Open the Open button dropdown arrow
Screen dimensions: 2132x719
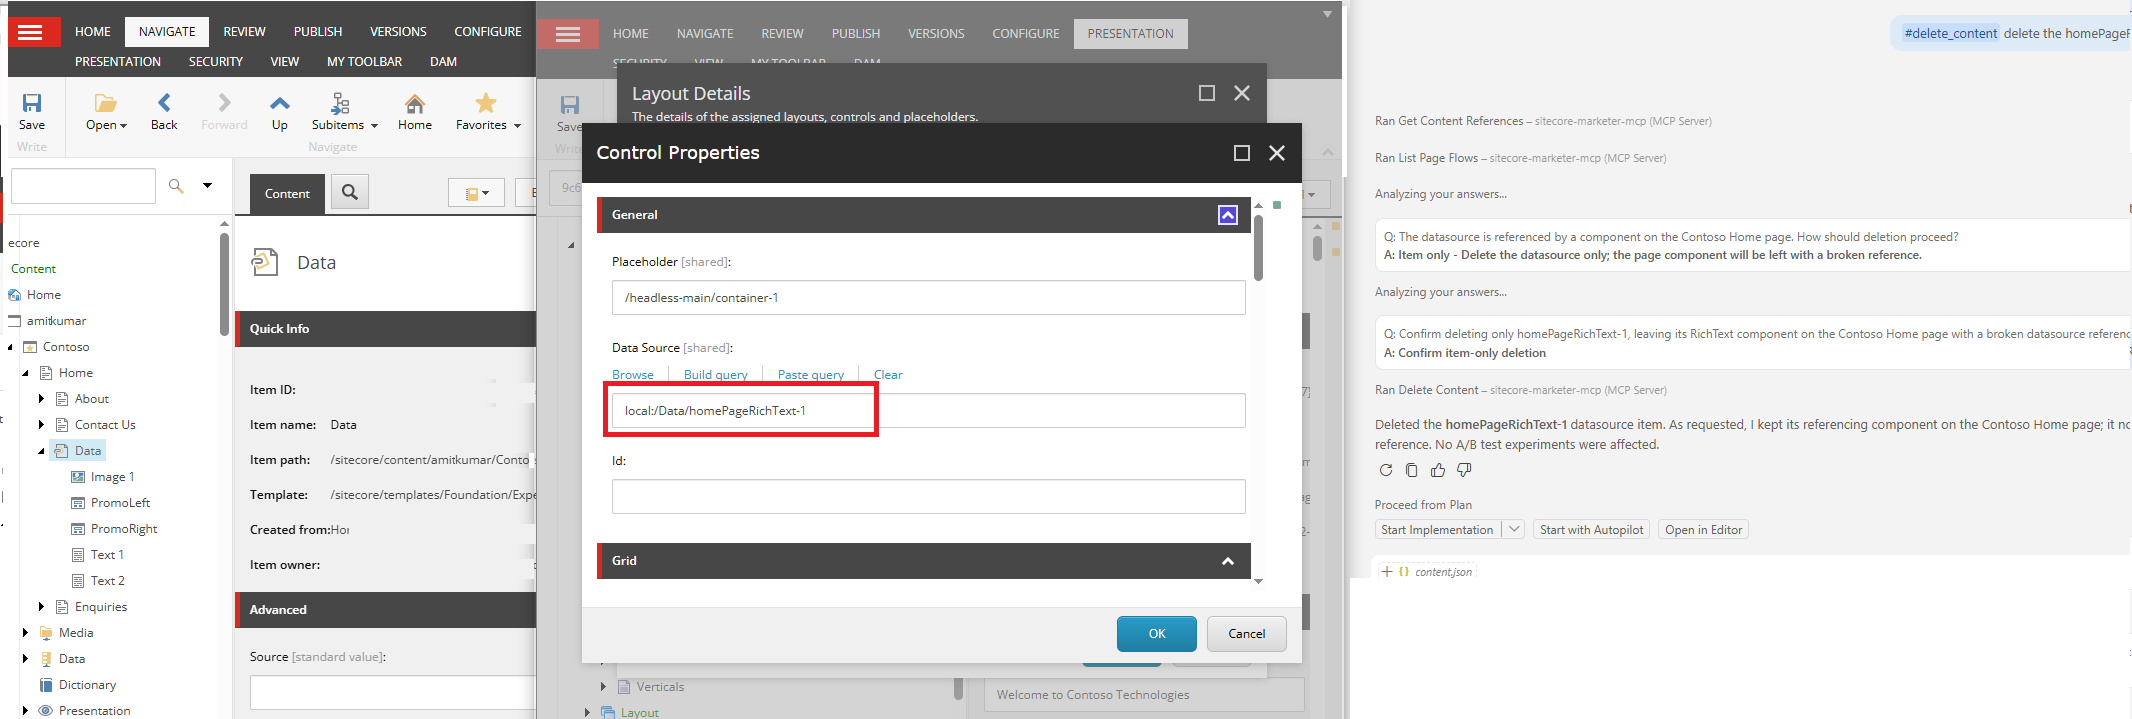click(x=123, y=126)
